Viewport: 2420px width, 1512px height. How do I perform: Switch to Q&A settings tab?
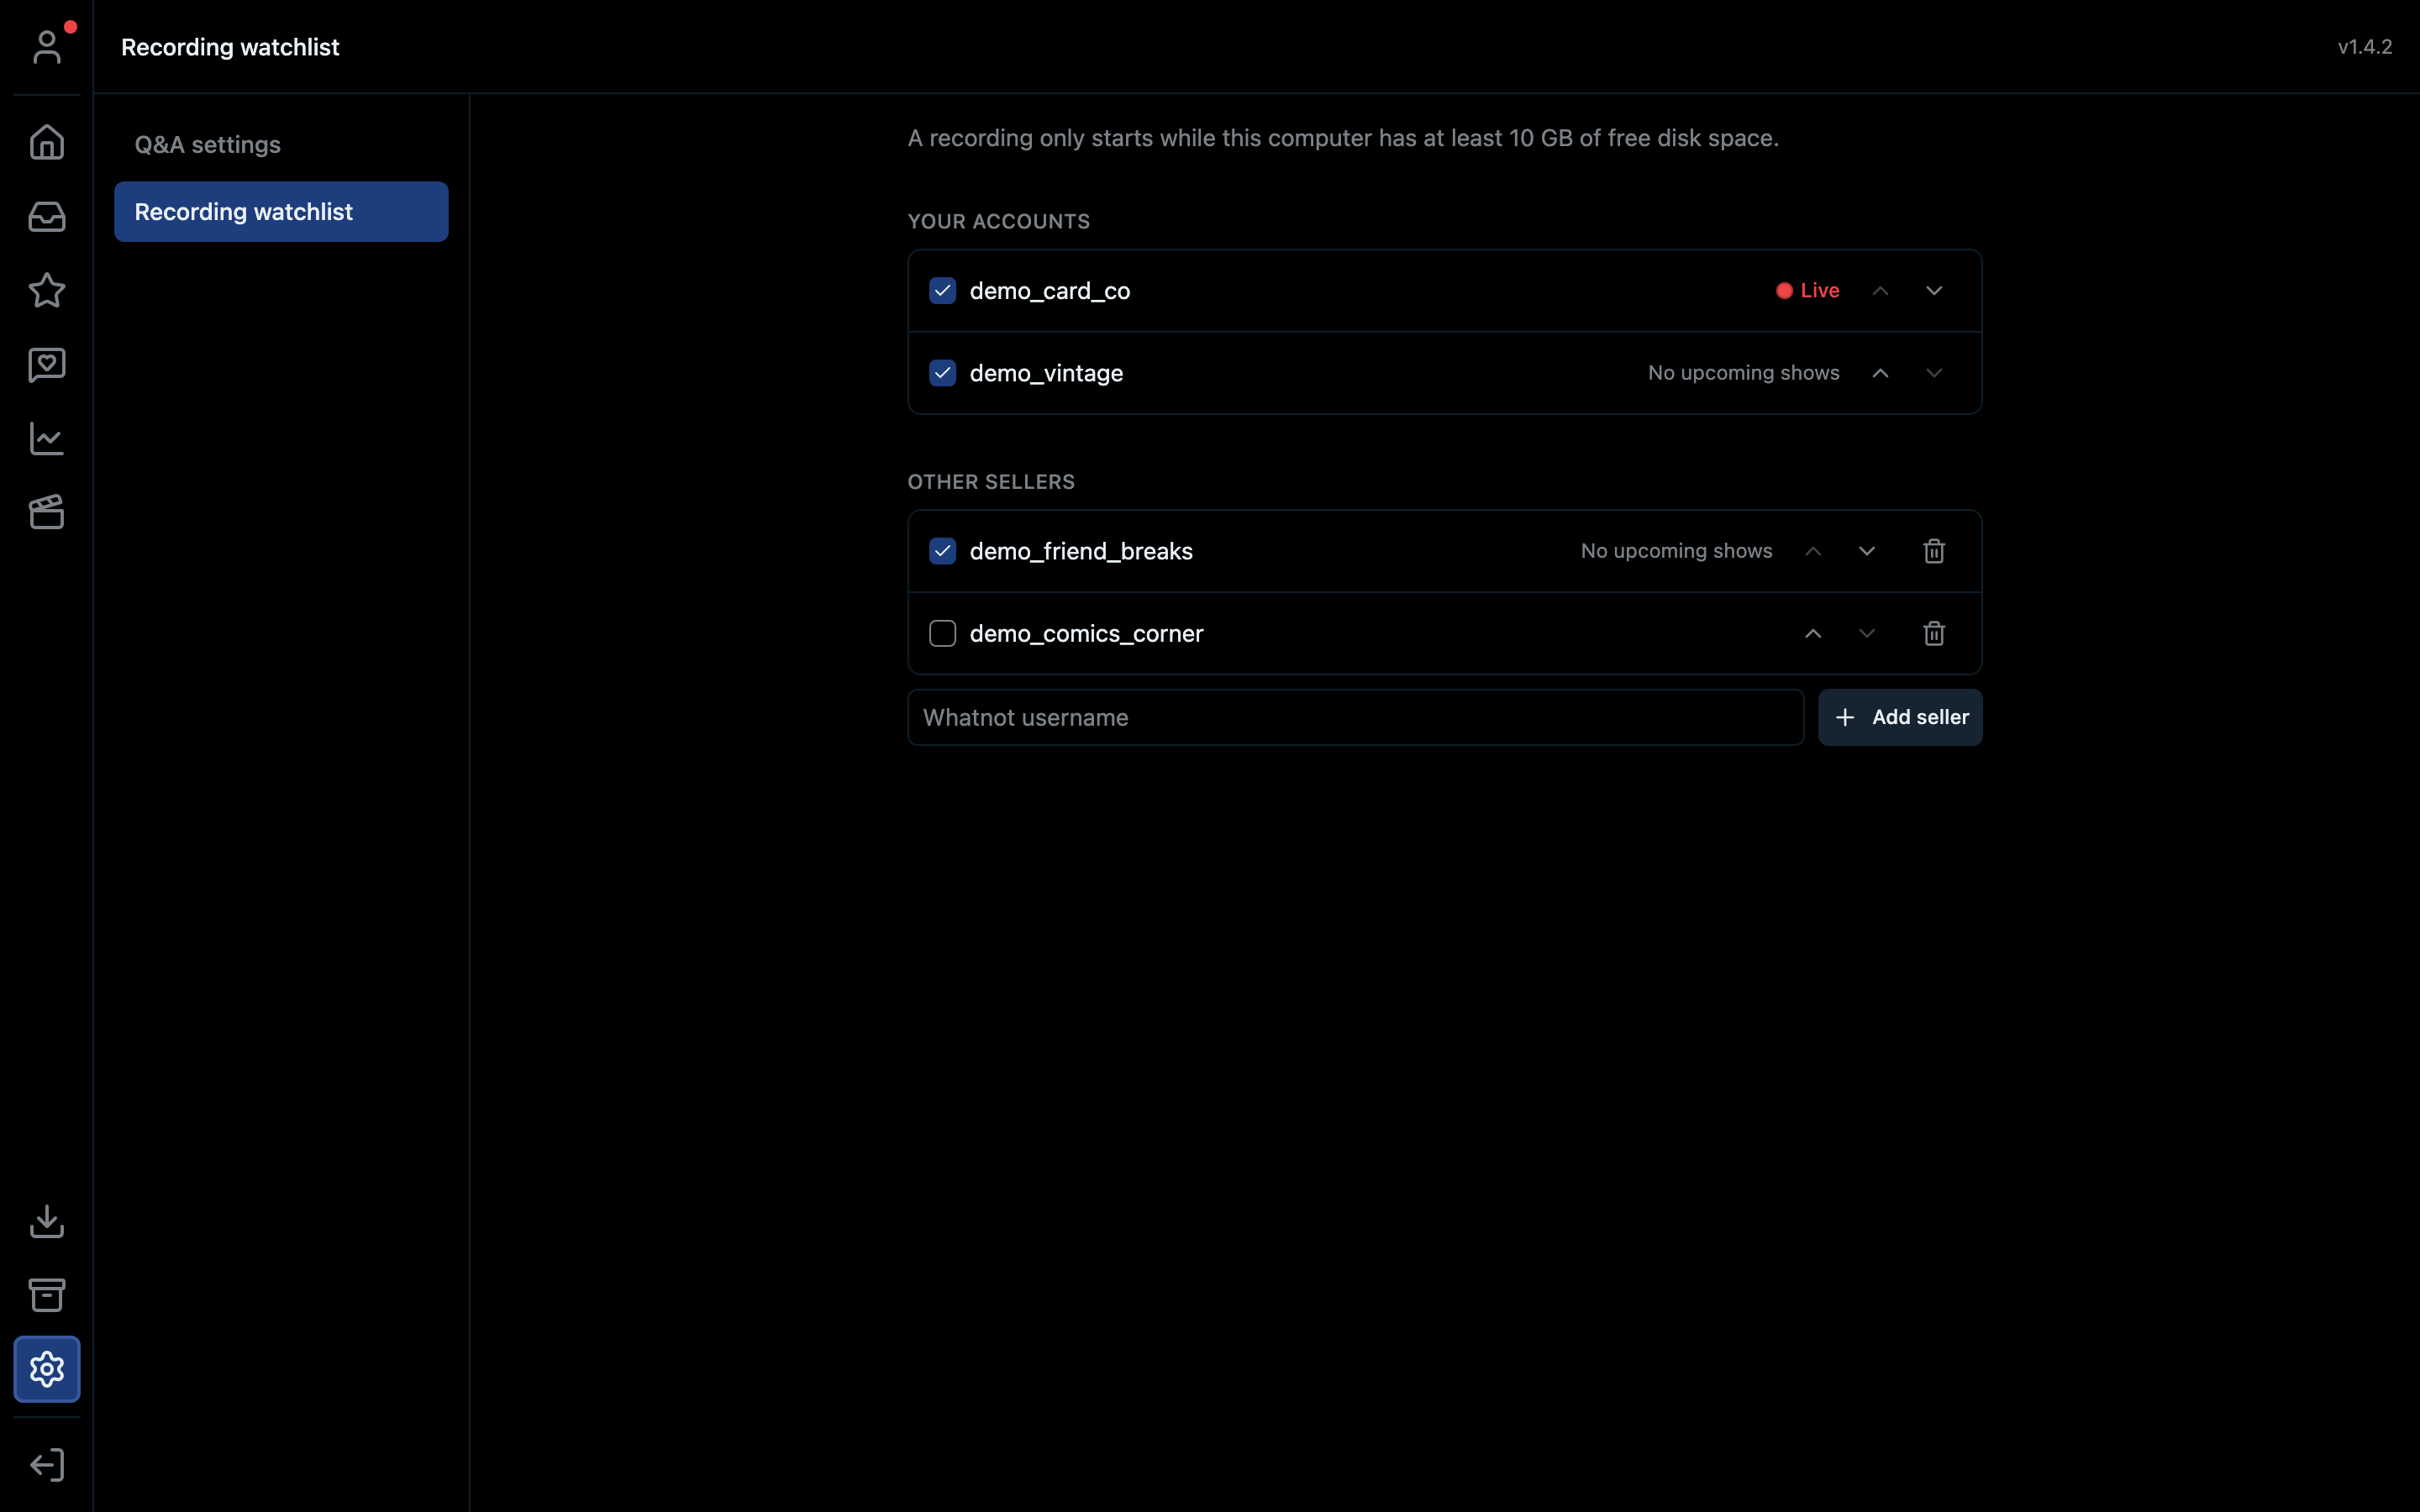281,144
